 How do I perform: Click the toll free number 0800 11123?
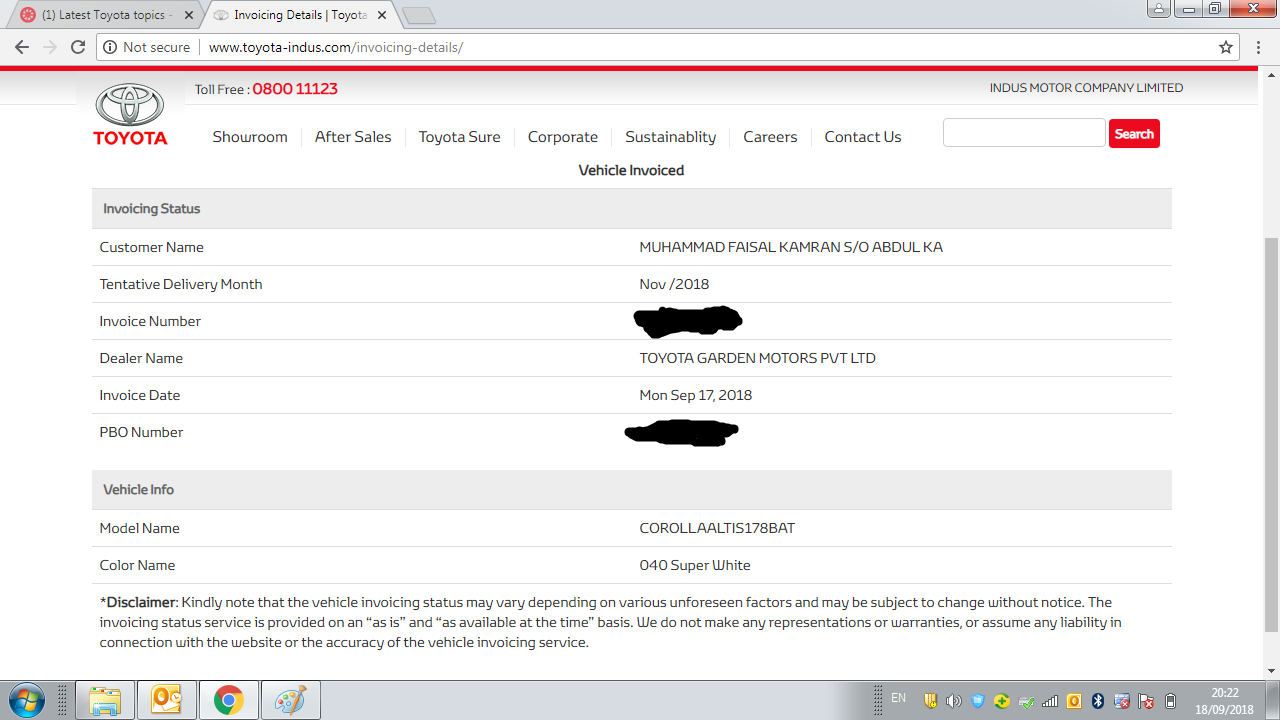[295, 89]
